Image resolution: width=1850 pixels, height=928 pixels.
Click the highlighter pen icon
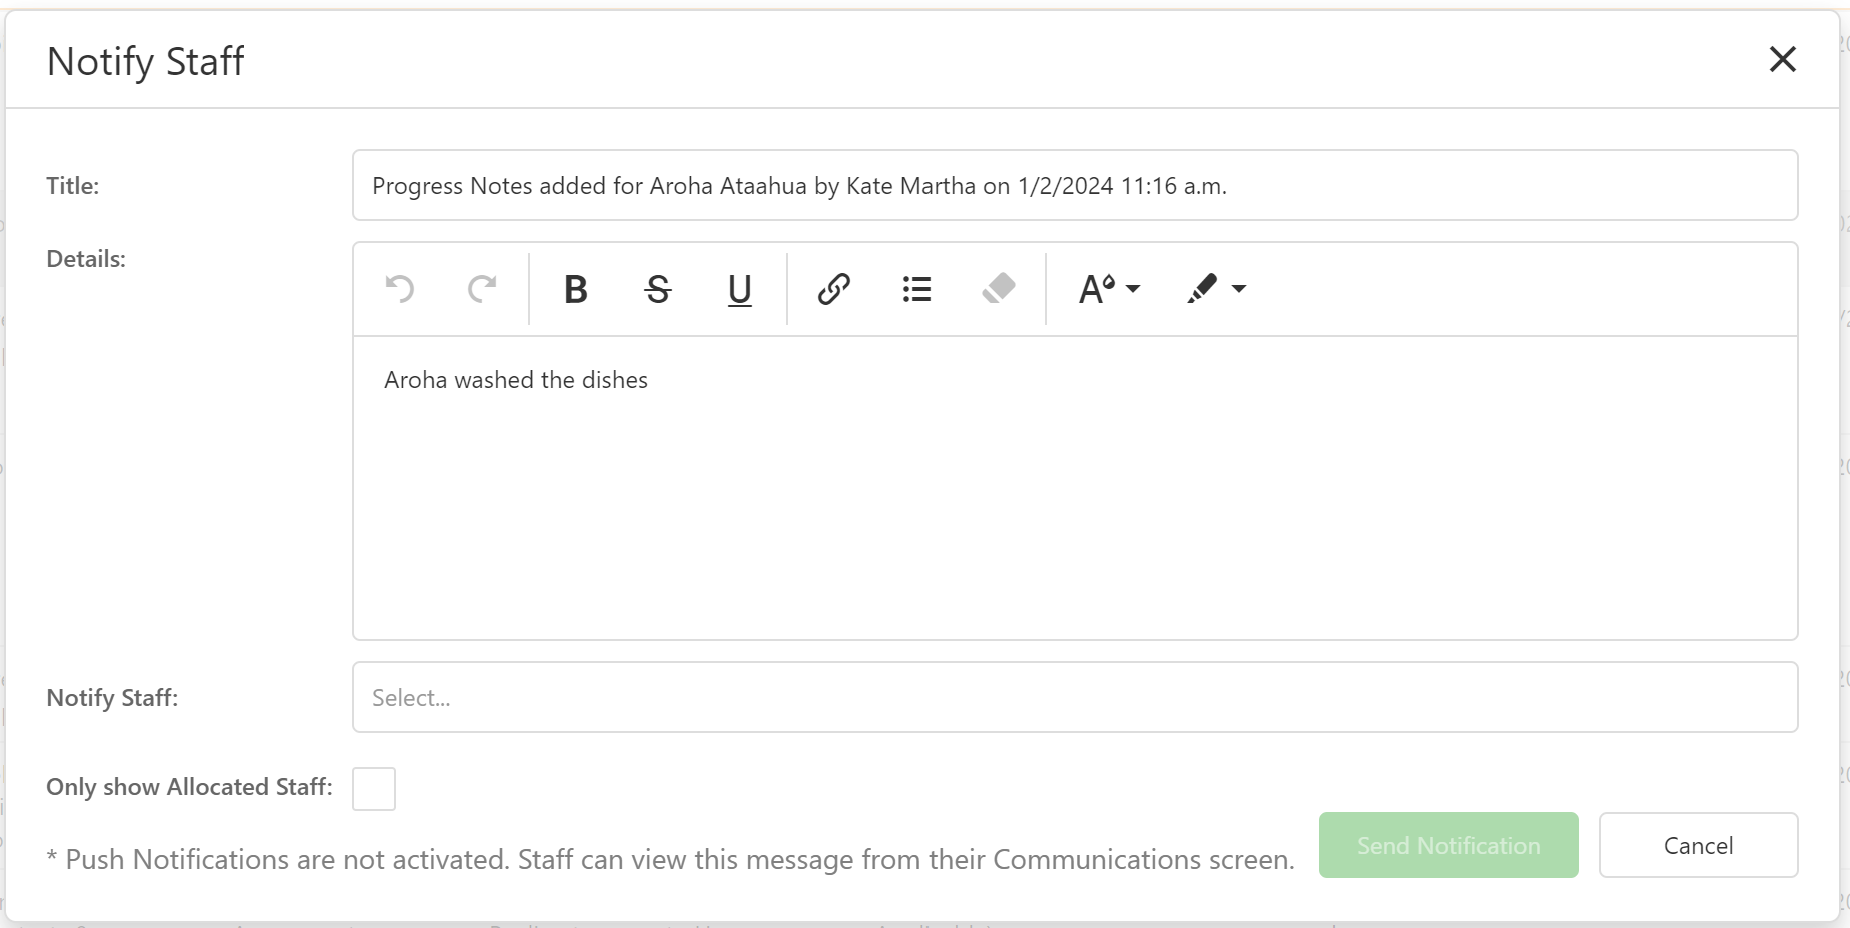(1202, 289)
